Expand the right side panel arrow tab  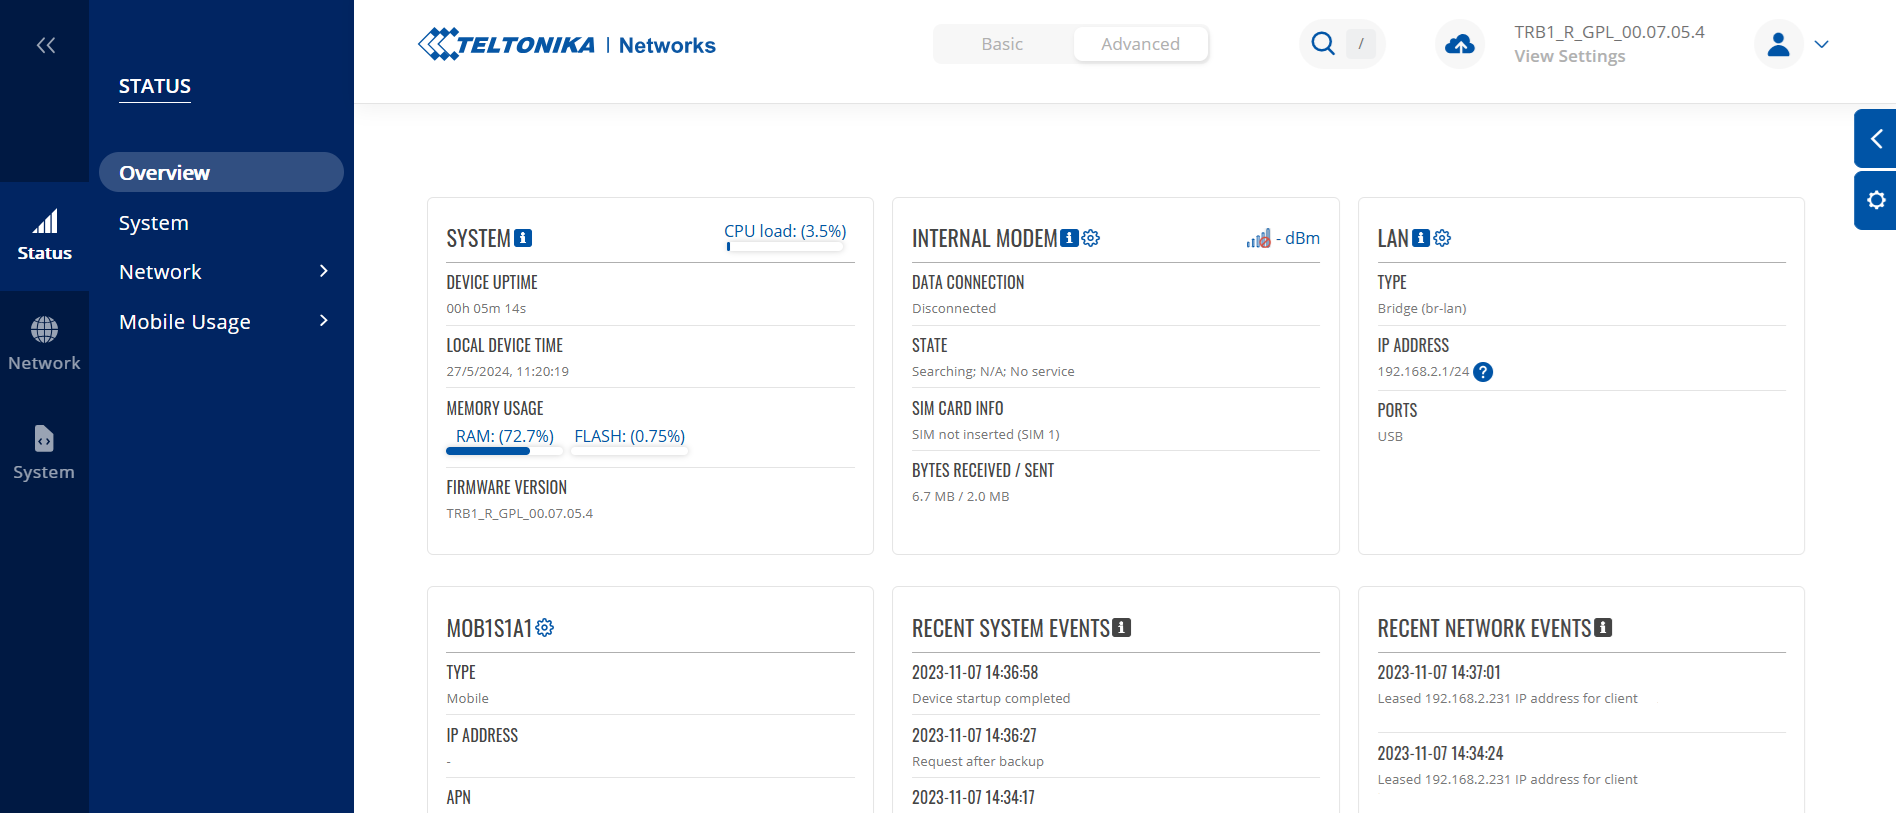click(x=1875, y=139)
